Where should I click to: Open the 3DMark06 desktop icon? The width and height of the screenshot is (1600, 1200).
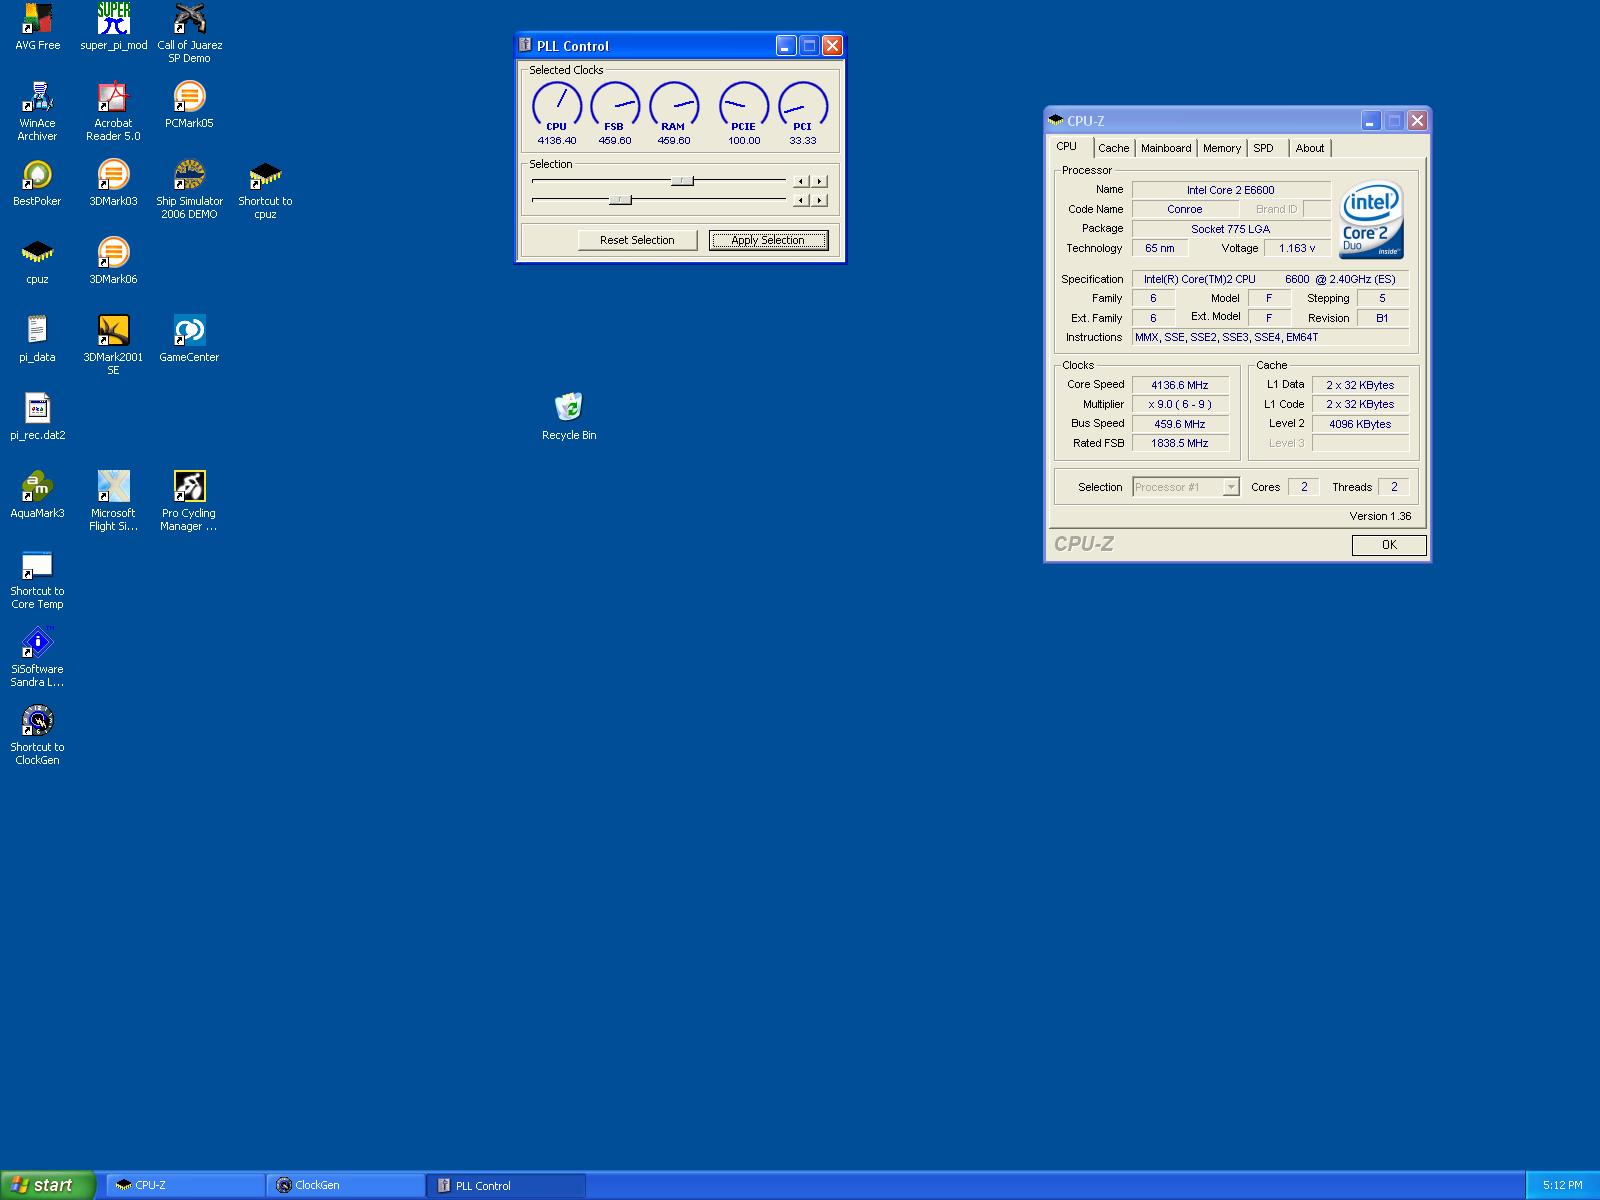coord(113,261)
